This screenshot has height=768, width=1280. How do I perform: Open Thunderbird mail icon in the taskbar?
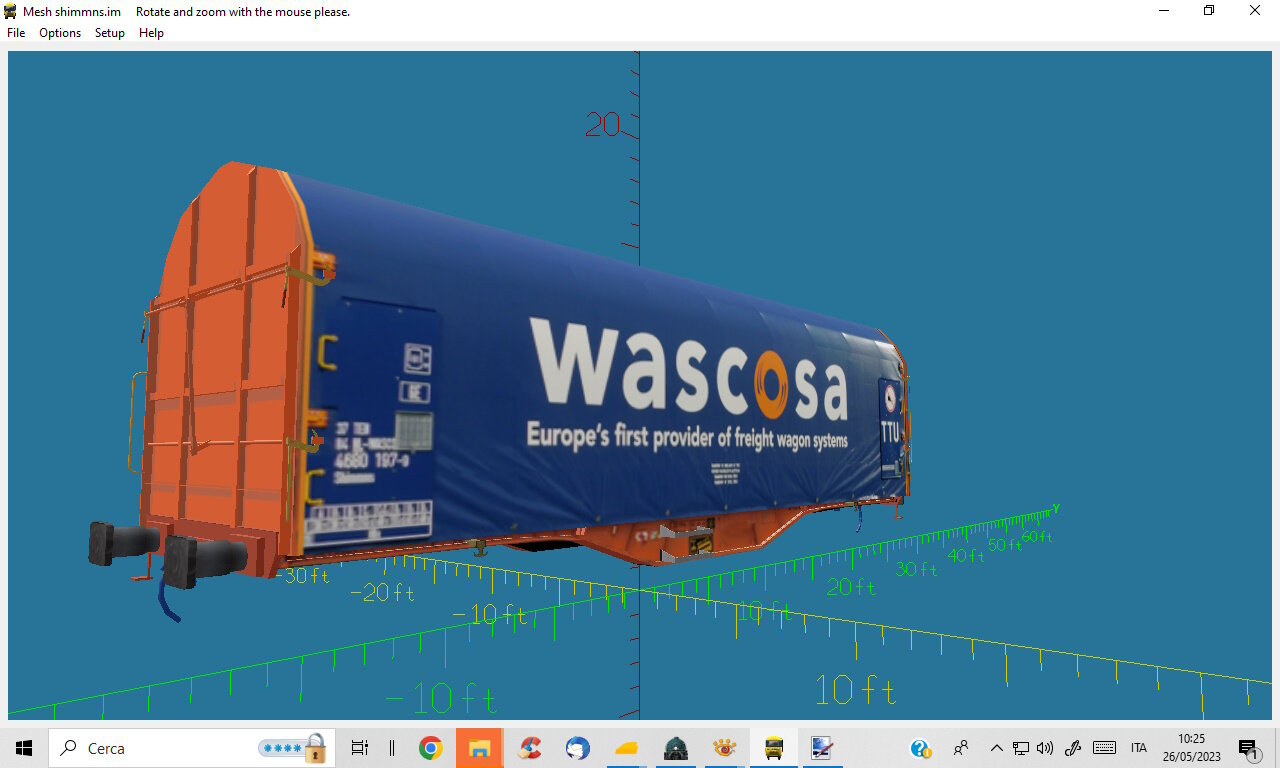(x=577, y=748)
